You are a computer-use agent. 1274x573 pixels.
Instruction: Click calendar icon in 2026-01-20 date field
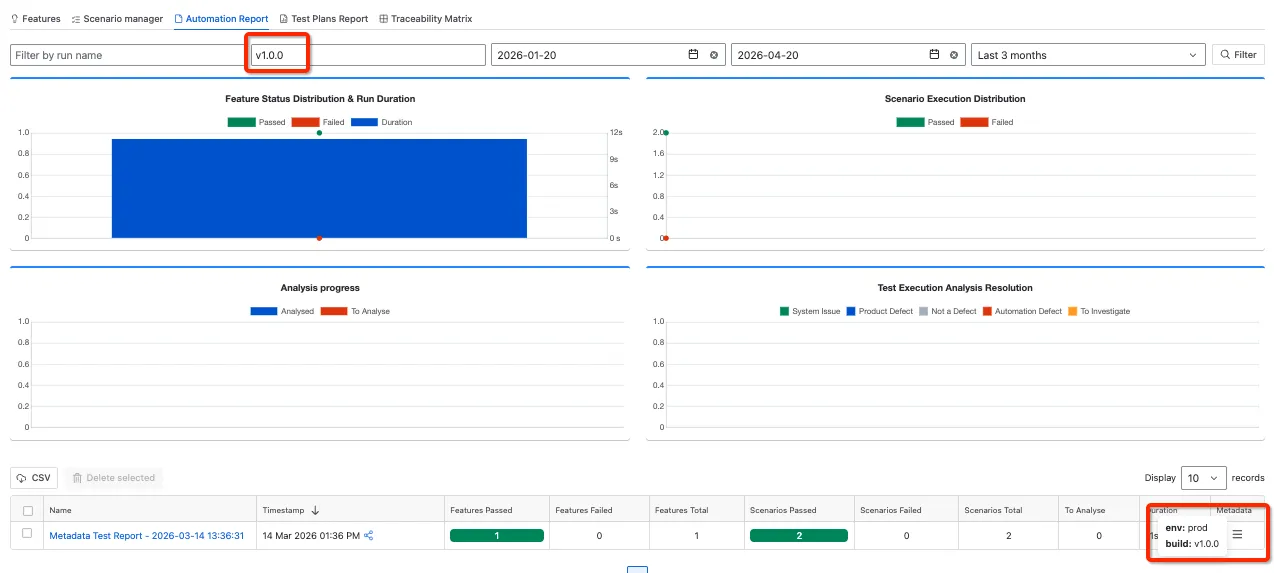[693, 55]
